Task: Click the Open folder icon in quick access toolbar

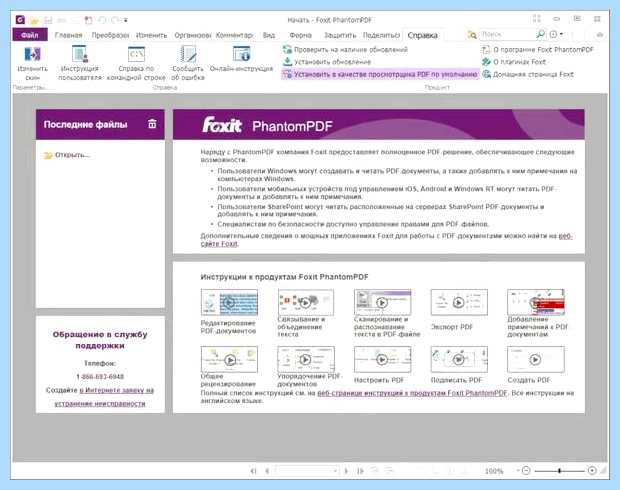Action: click(x=34, y=20)
